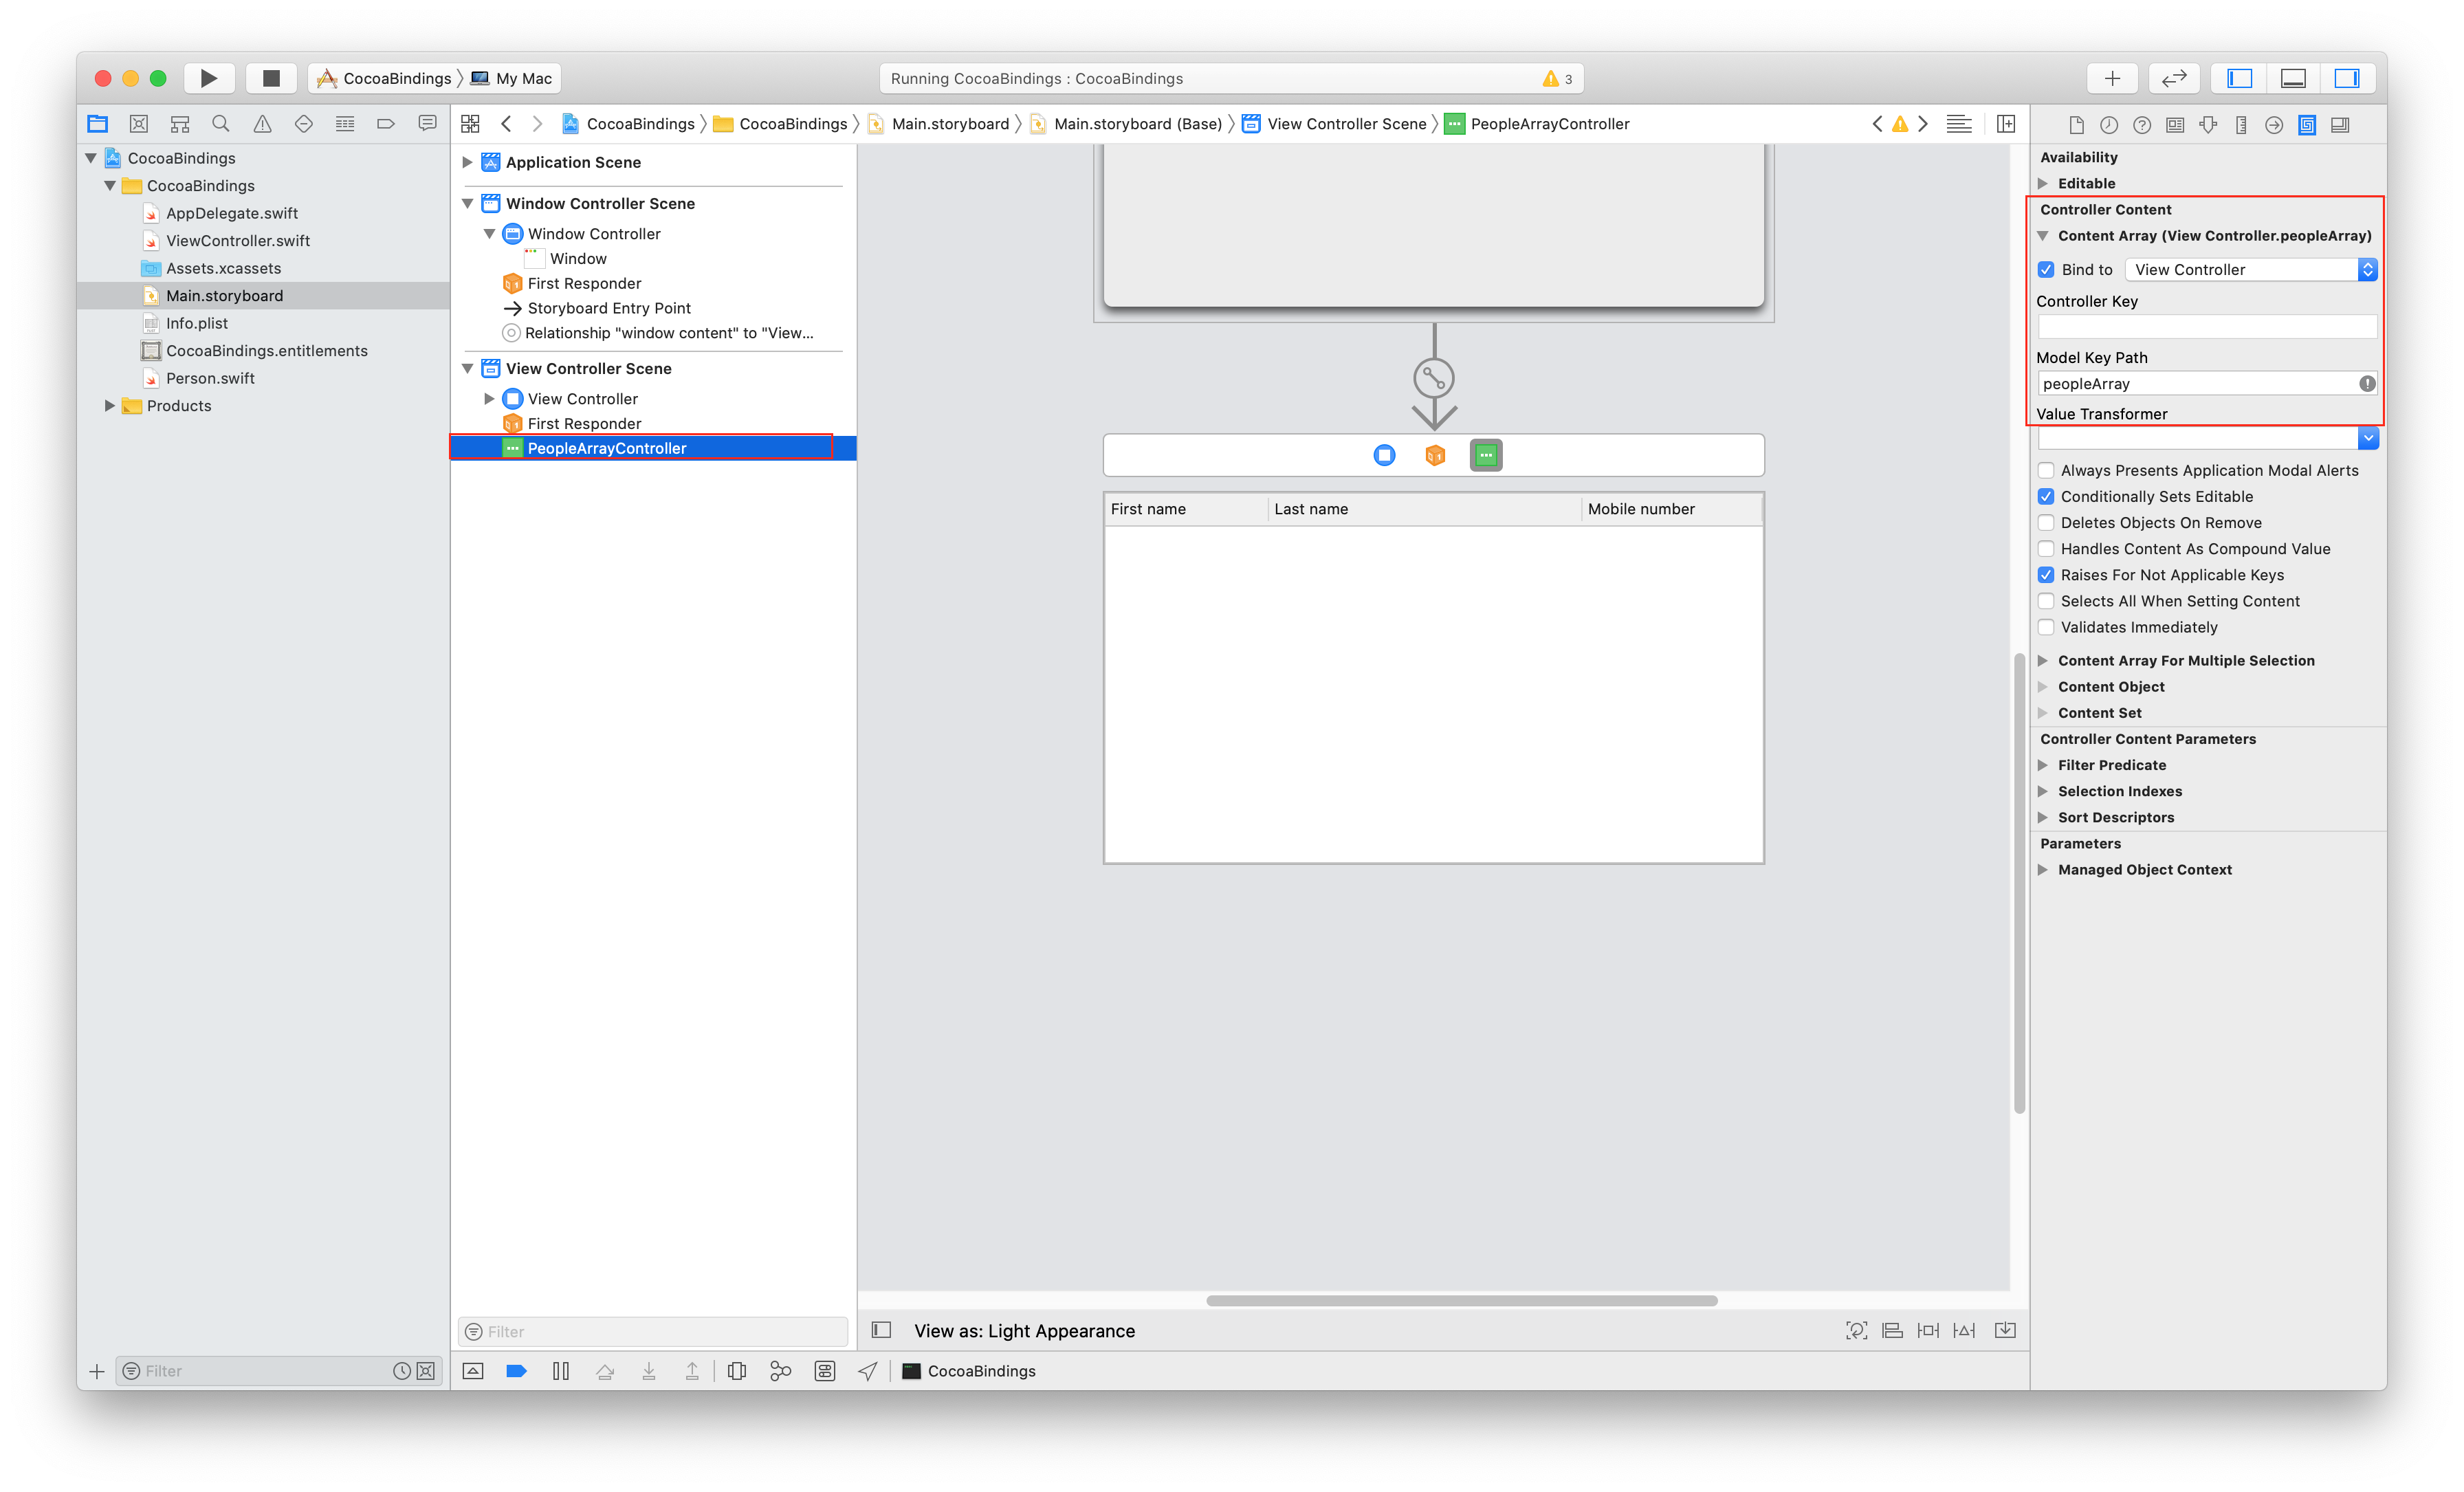This screenshot has width=2464, height=1492.
Task: Uncheck Raises For Not Applicable Keys
Action: (2046, 575)
